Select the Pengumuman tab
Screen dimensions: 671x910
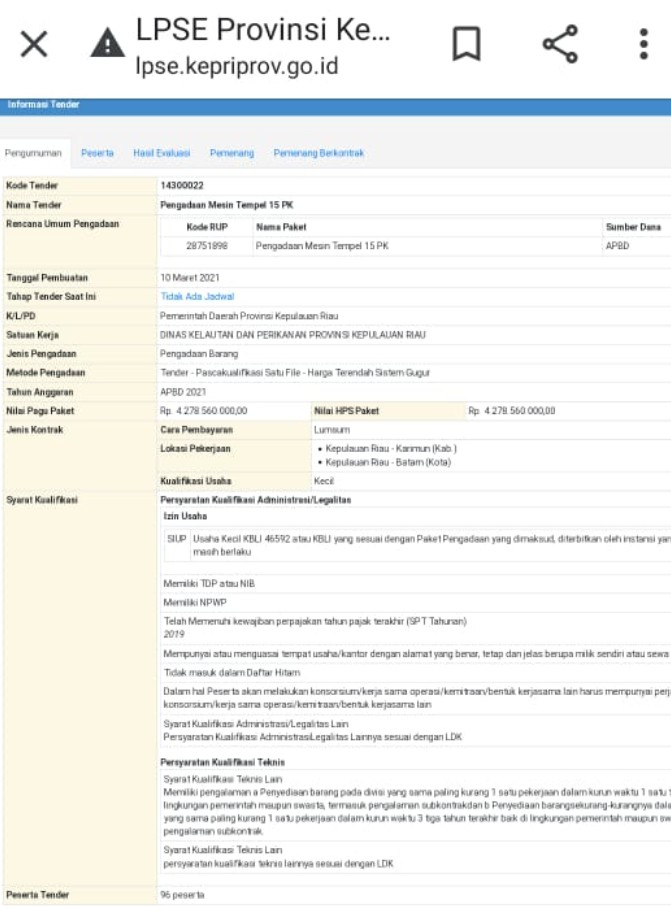point(34,153)
